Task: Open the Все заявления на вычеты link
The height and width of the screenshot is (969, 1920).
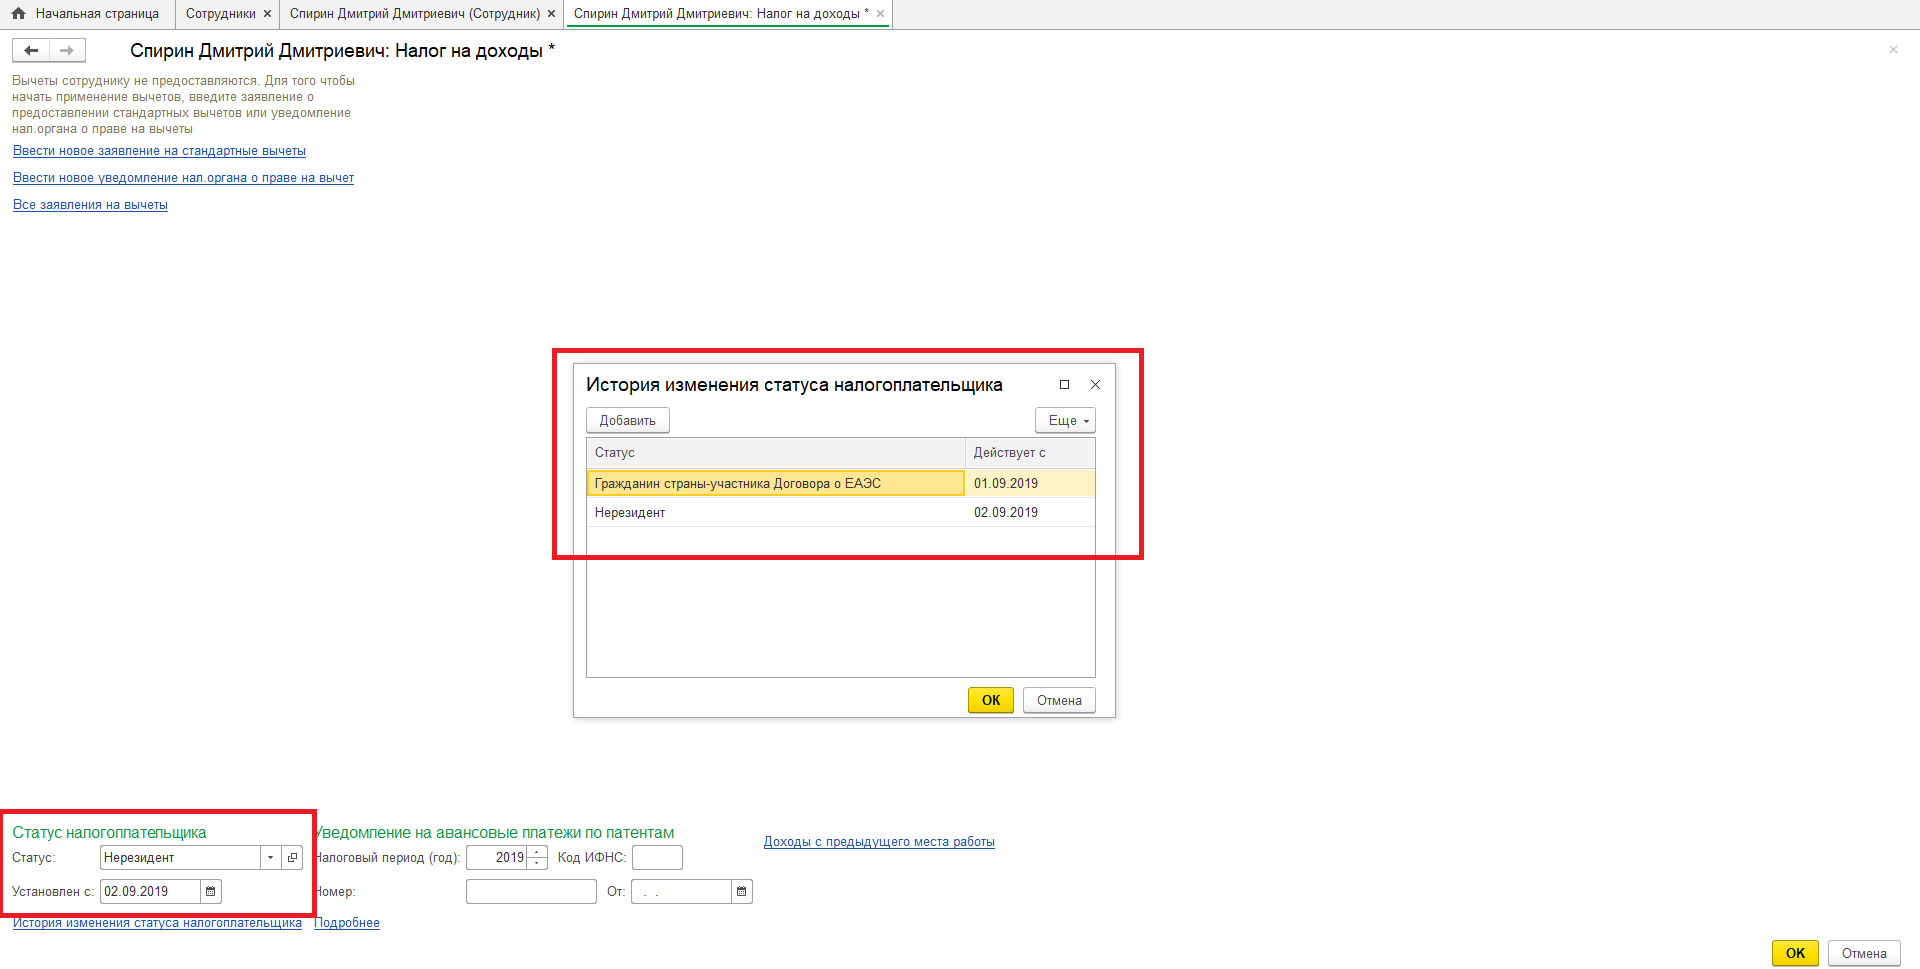Action: 90,204
